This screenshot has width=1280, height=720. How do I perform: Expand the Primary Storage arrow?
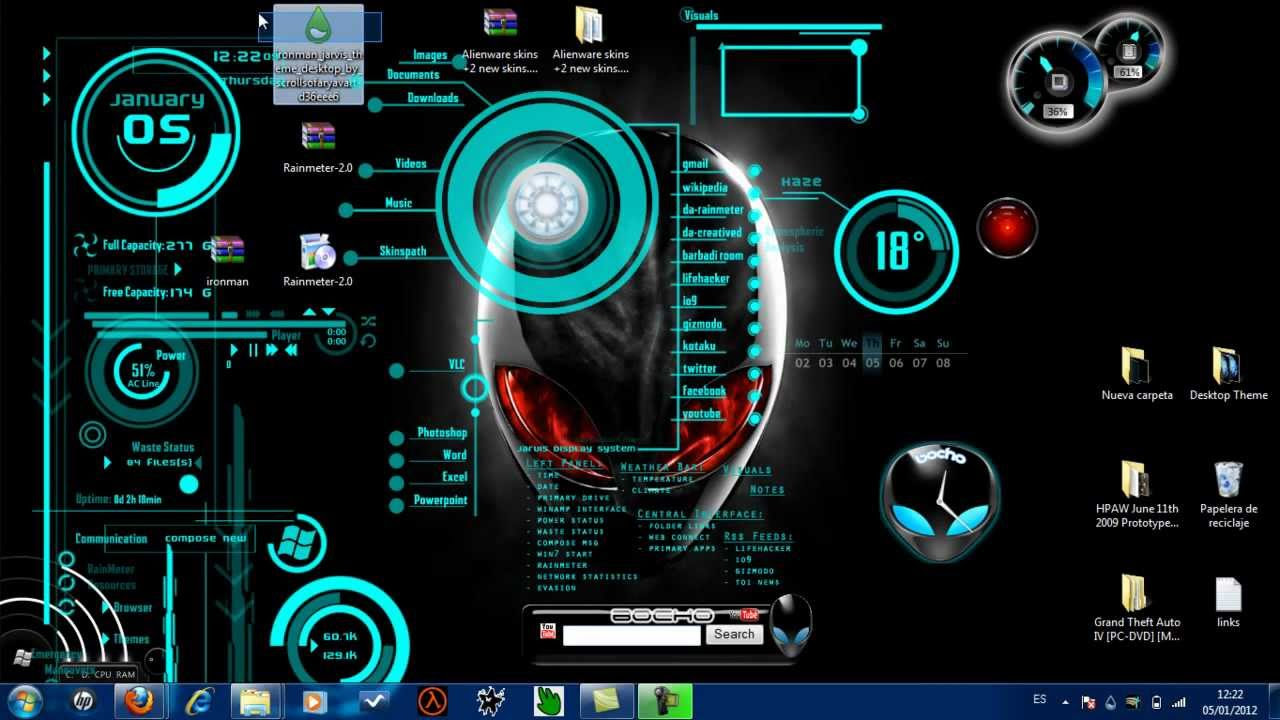(x=178, y=269)
